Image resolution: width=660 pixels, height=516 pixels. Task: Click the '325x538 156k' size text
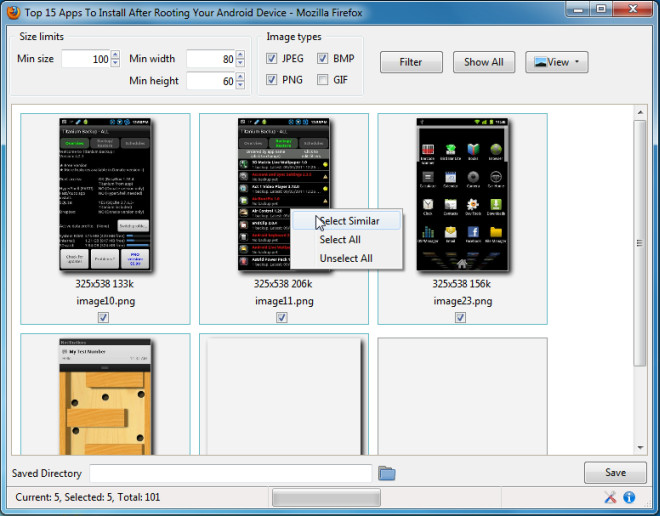[461, 284]
